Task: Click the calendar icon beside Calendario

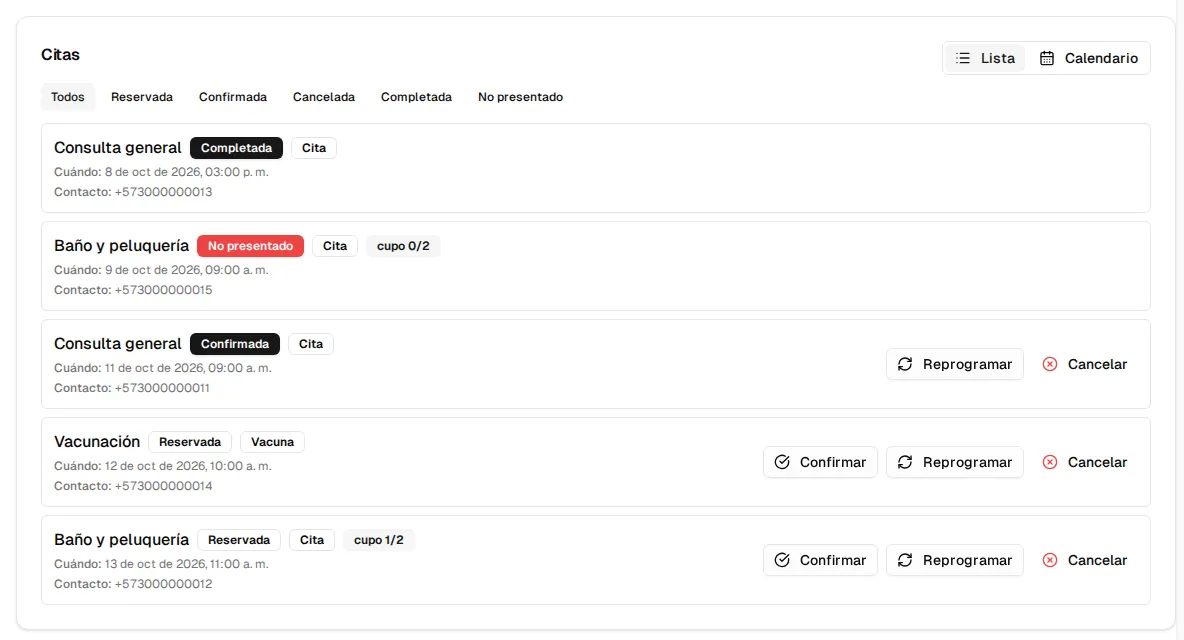Action: 1047,58
